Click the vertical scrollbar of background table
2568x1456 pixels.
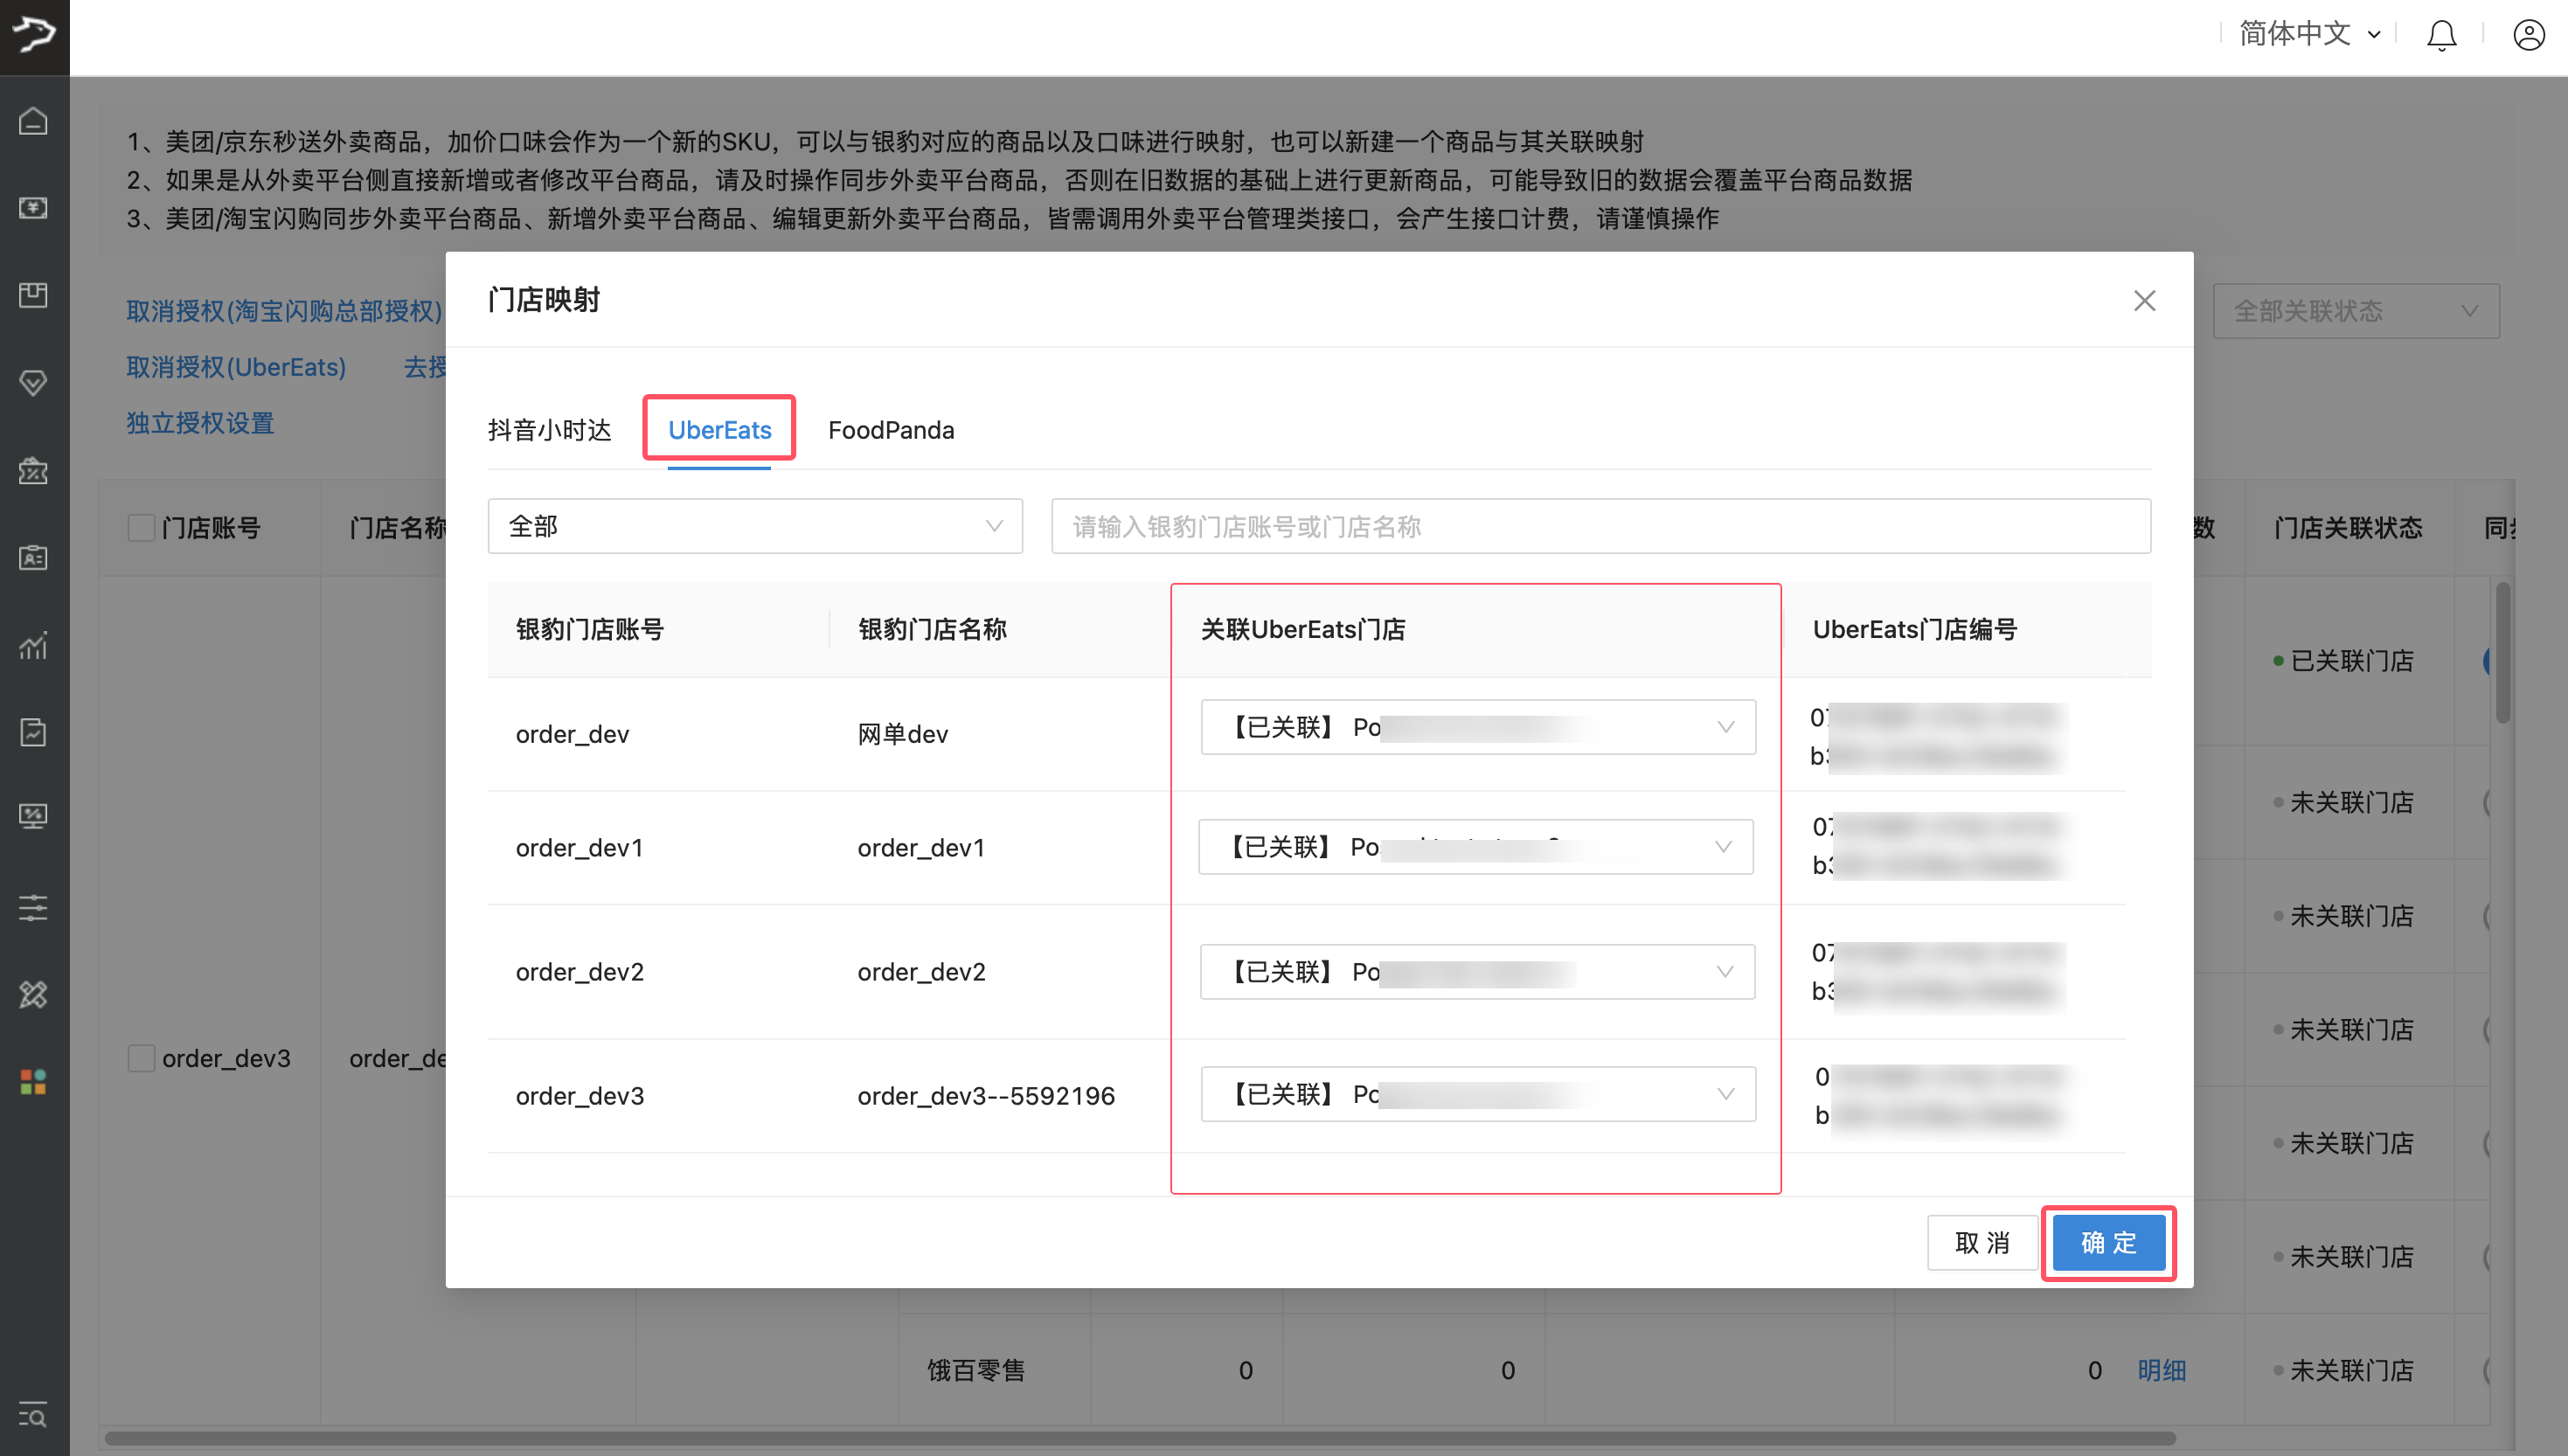point(2503,652)
